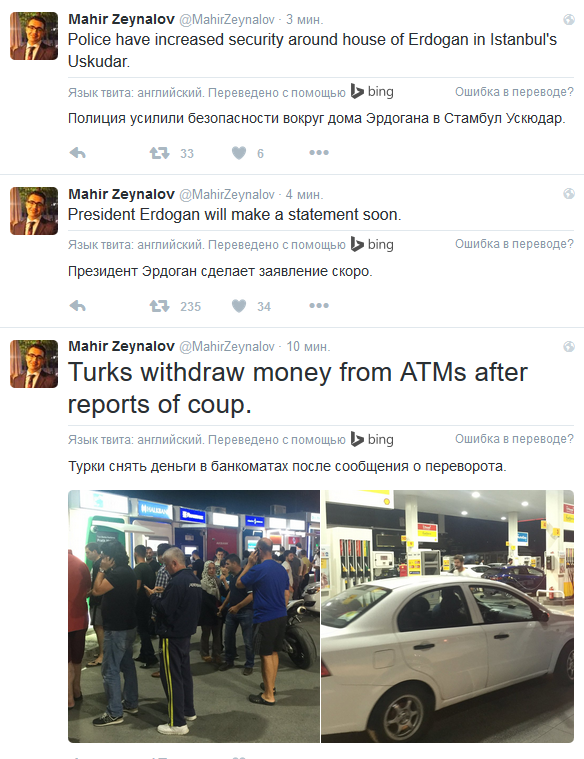Viewport: 584px width, 759px height.
Task: Reply to the Uskudar security tweet
Action: [x=77, y=153]
